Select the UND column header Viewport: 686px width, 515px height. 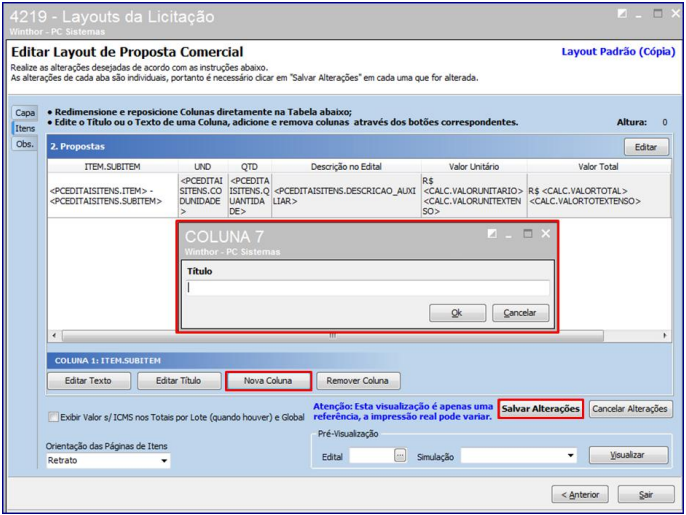click(x=203, y=167)
